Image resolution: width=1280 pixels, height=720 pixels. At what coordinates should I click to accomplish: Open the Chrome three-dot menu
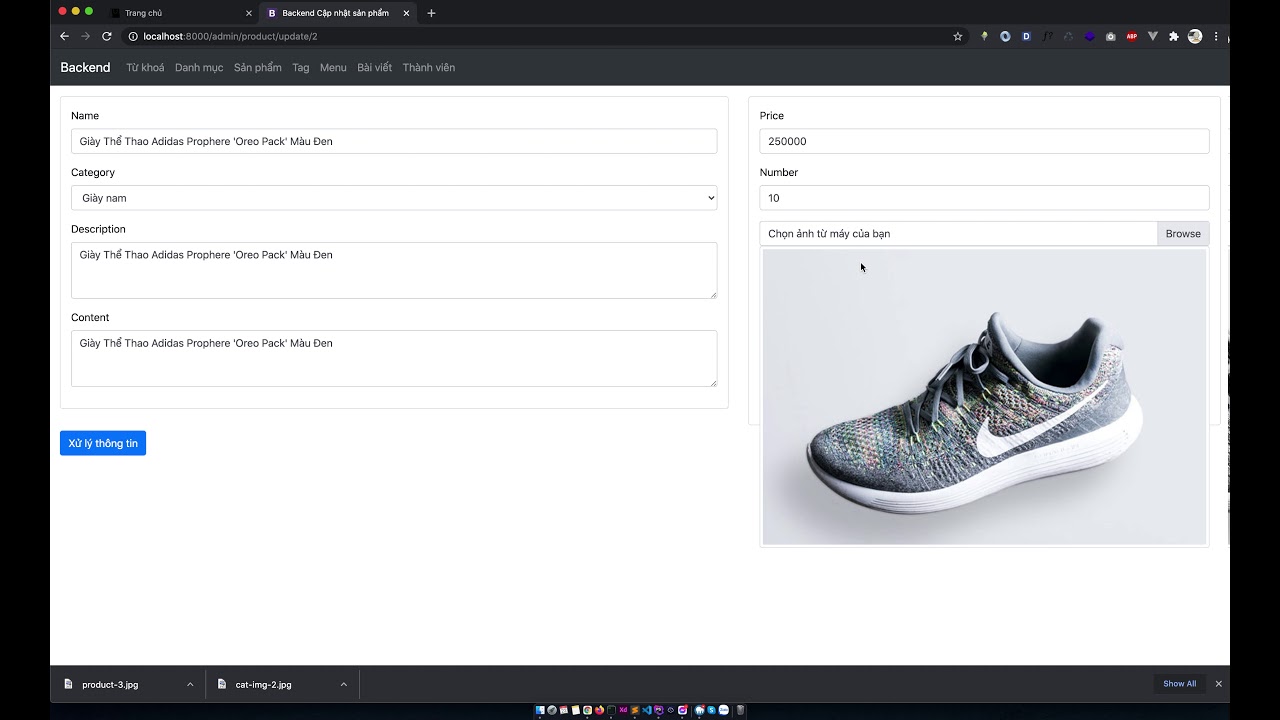tap(1216, 36)
